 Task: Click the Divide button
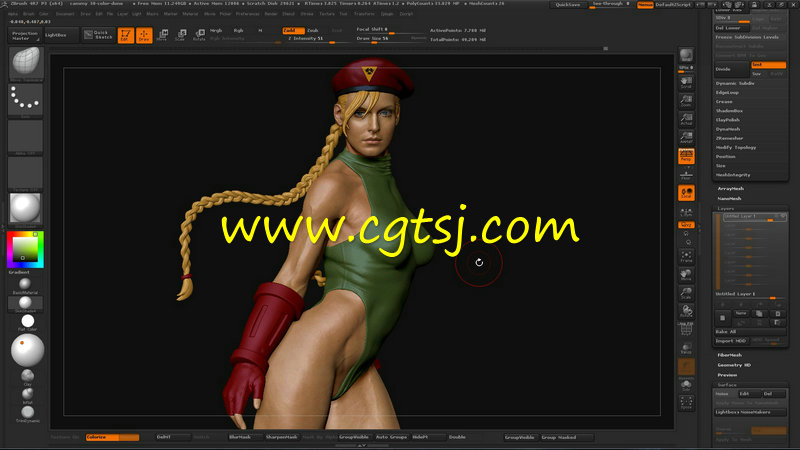click(x=732, y=69)
